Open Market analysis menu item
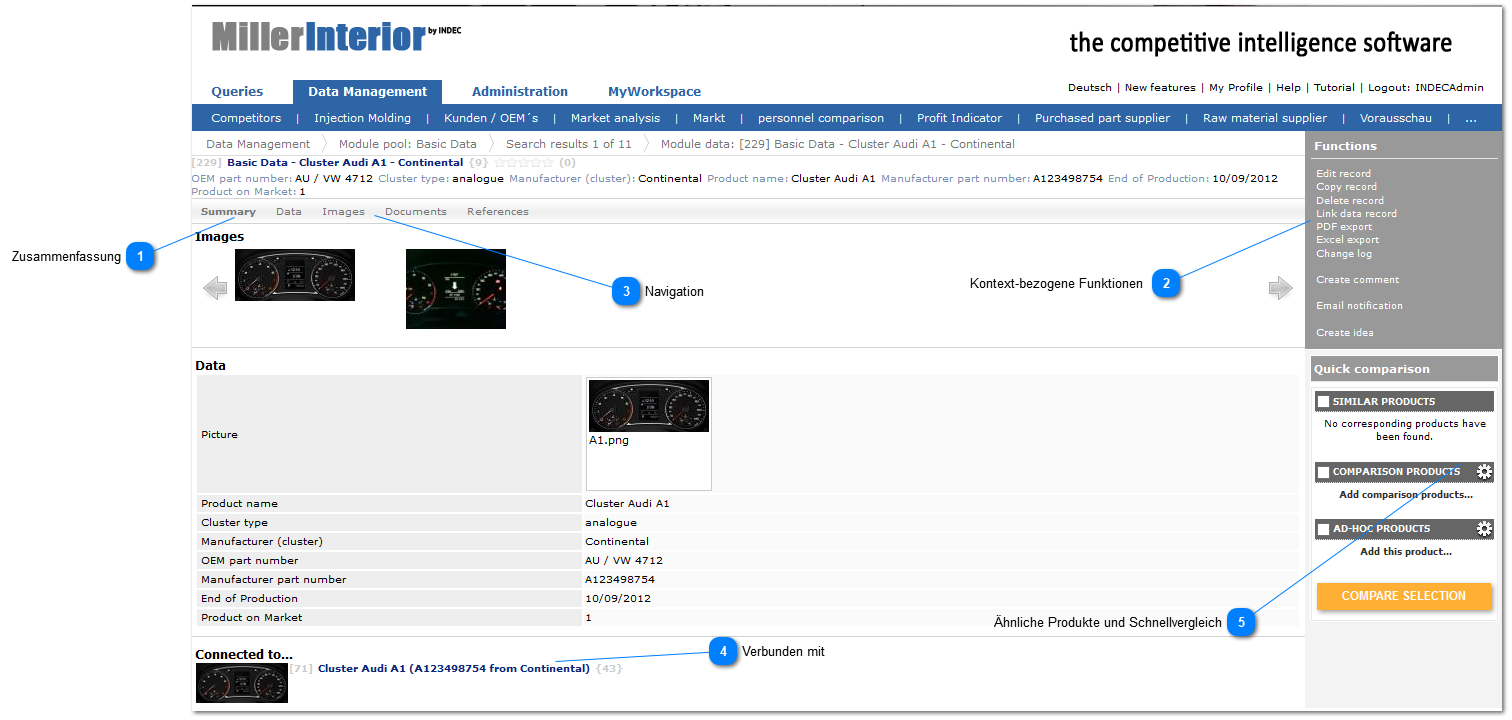Screen dimensions: 1512x720 pyautogui.click(x=615, y=118)
